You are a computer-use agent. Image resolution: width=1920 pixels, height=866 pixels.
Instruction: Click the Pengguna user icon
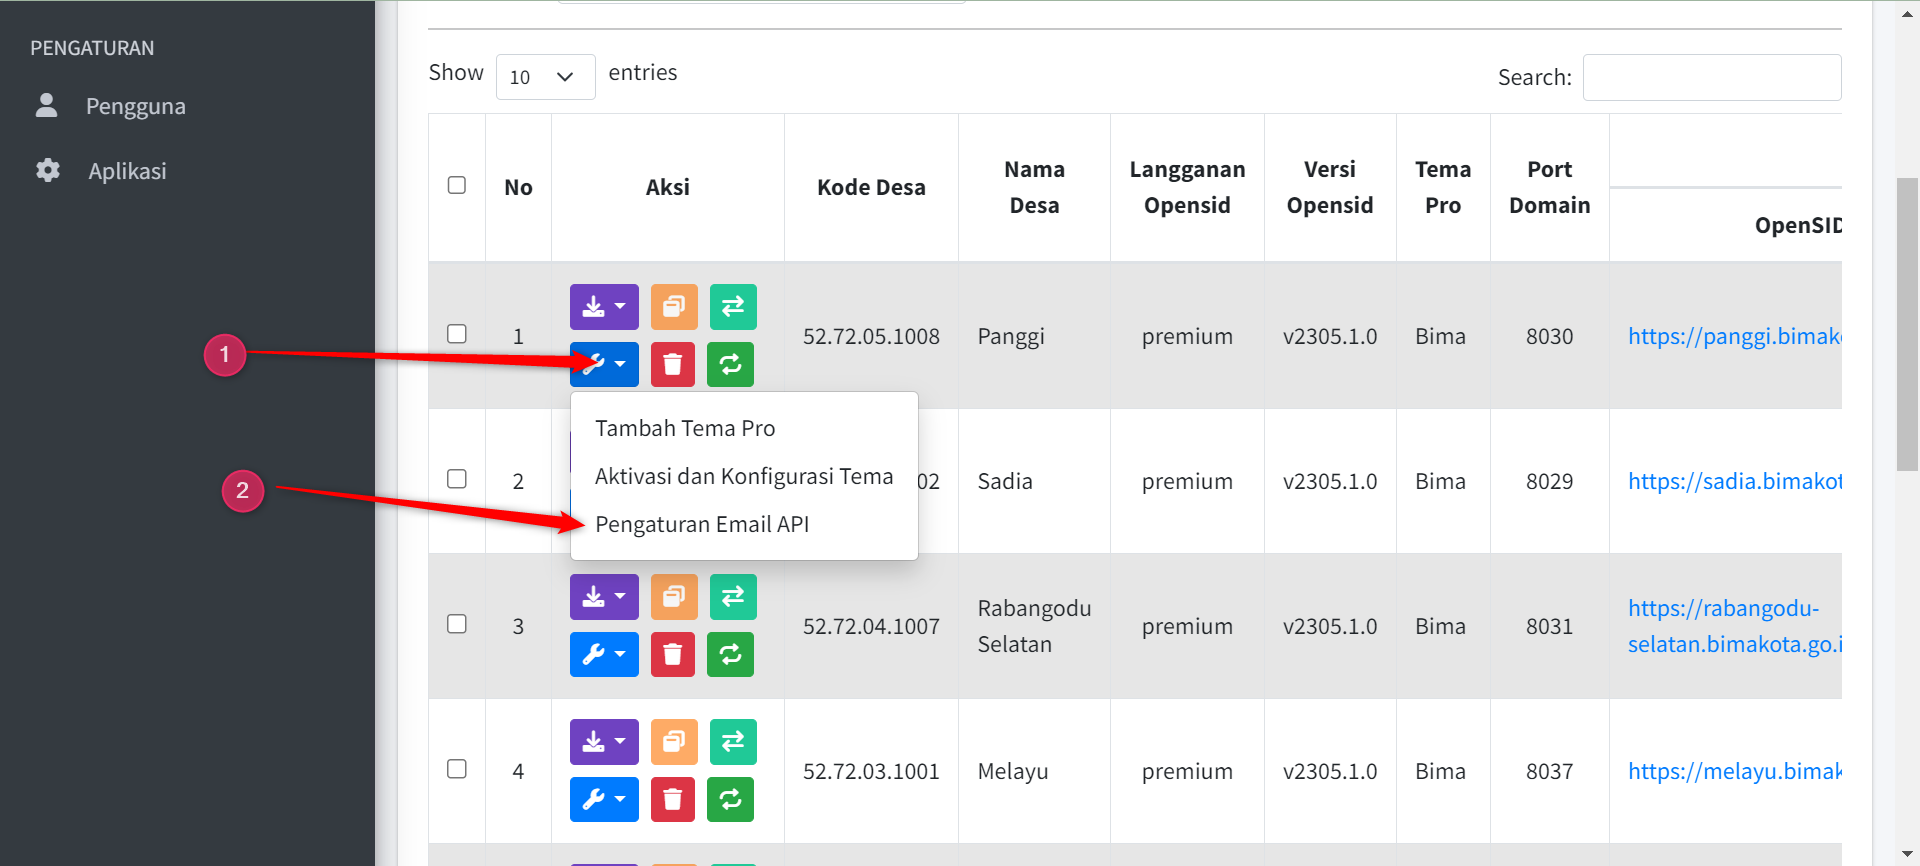coord(46,105)
